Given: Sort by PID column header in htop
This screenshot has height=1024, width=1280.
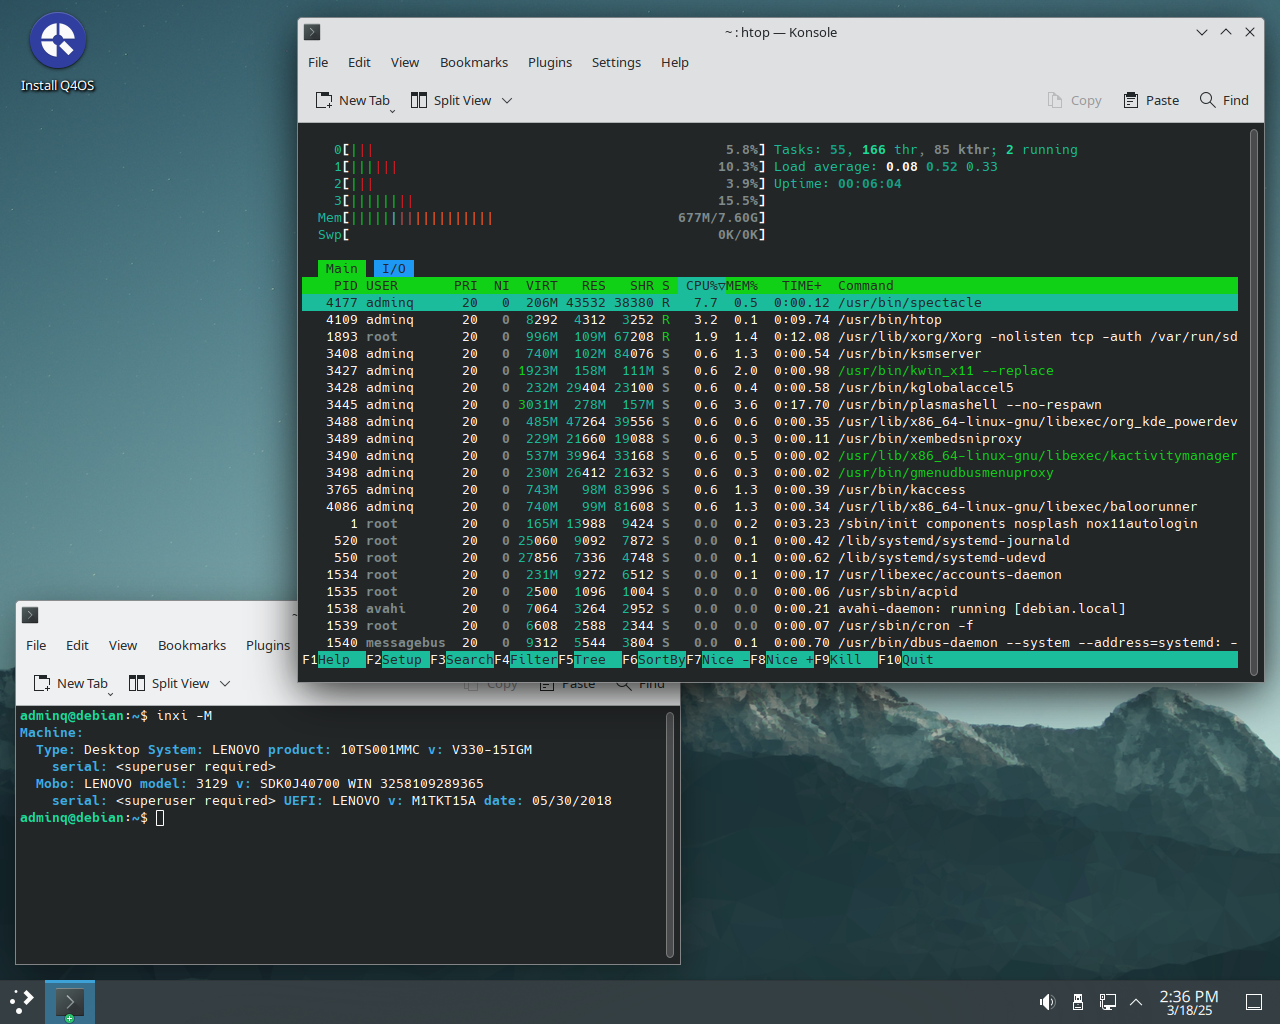Looking at the screenshot, I should click(345, 286).
